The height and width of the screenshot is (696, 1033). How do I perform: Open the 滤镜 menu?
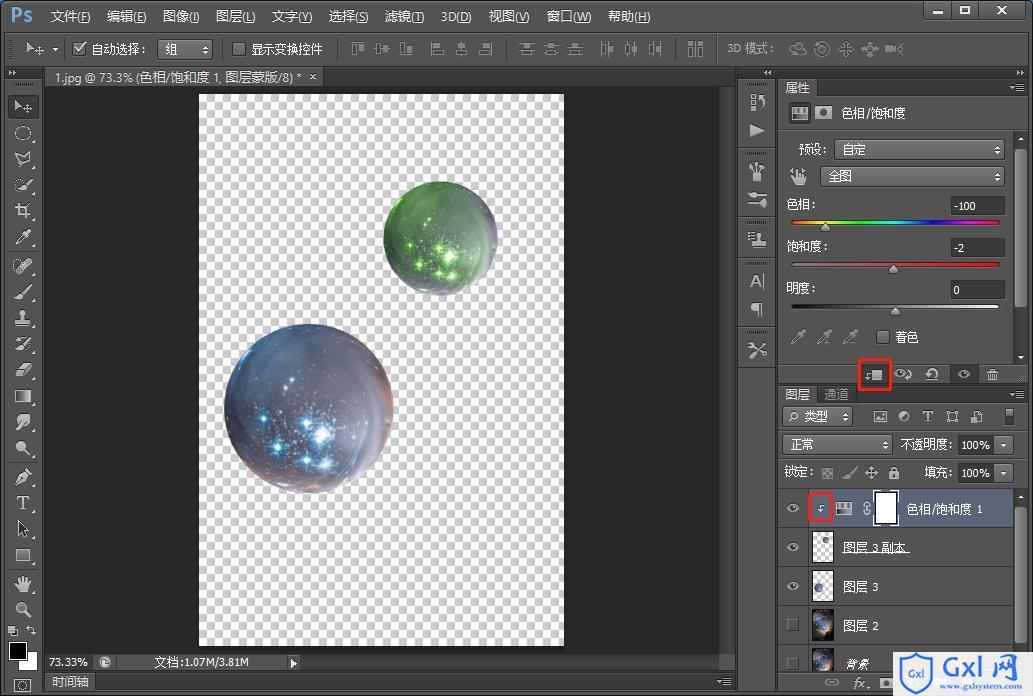pyautogui.click(x=404, y=16)
